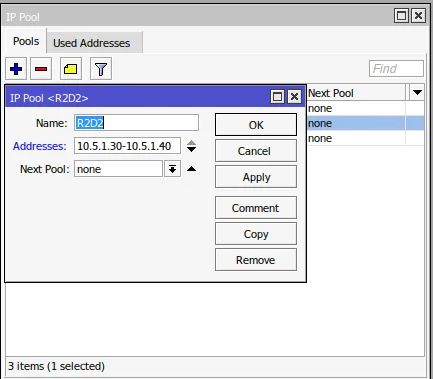Click the Find search field
This screenshot has width=433, height=379.
coord(396,69)
